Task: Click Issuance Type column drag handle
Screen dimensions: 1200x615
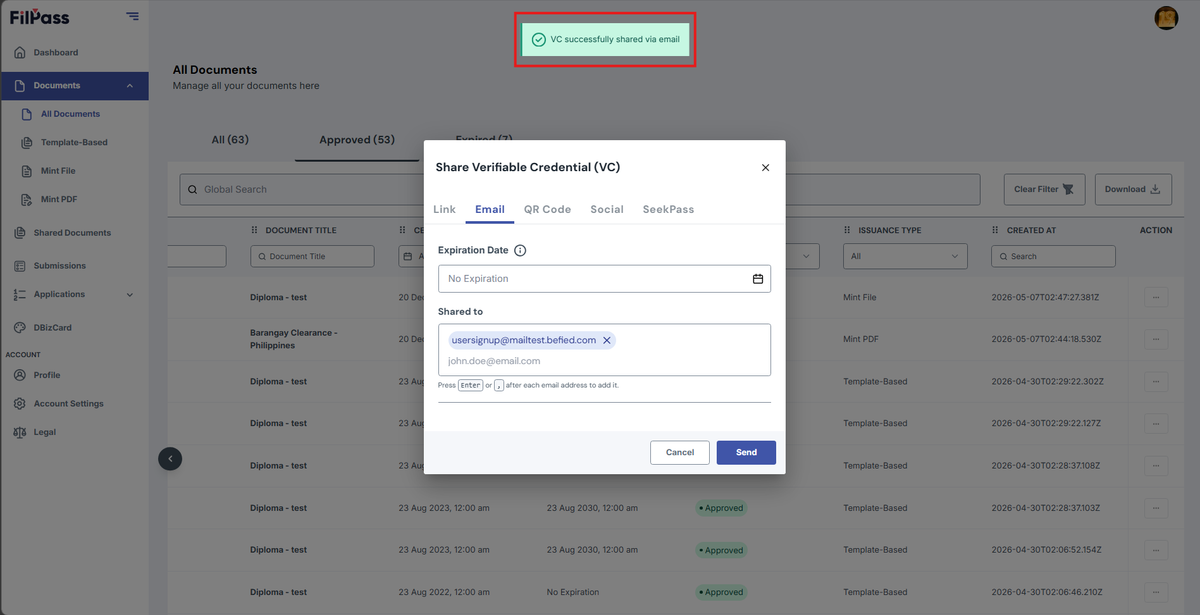Action: pos(849,230)
